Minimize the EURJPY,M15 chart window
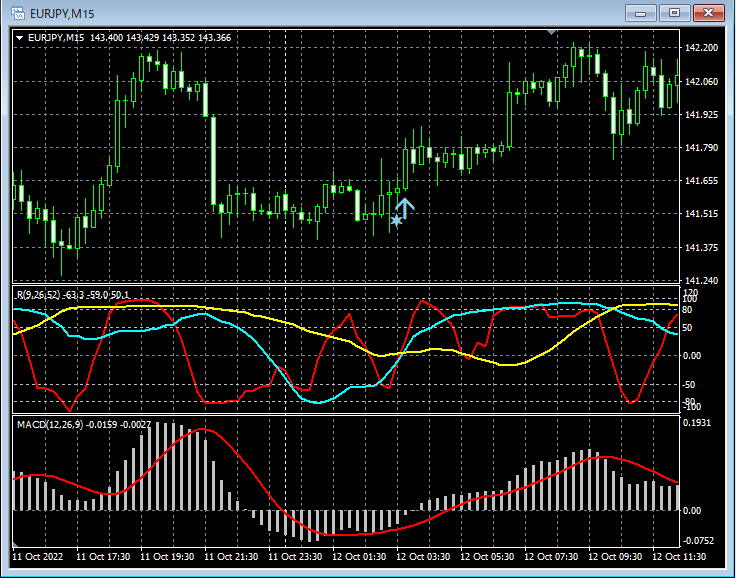737x578 pixels. tap(641, 12)
